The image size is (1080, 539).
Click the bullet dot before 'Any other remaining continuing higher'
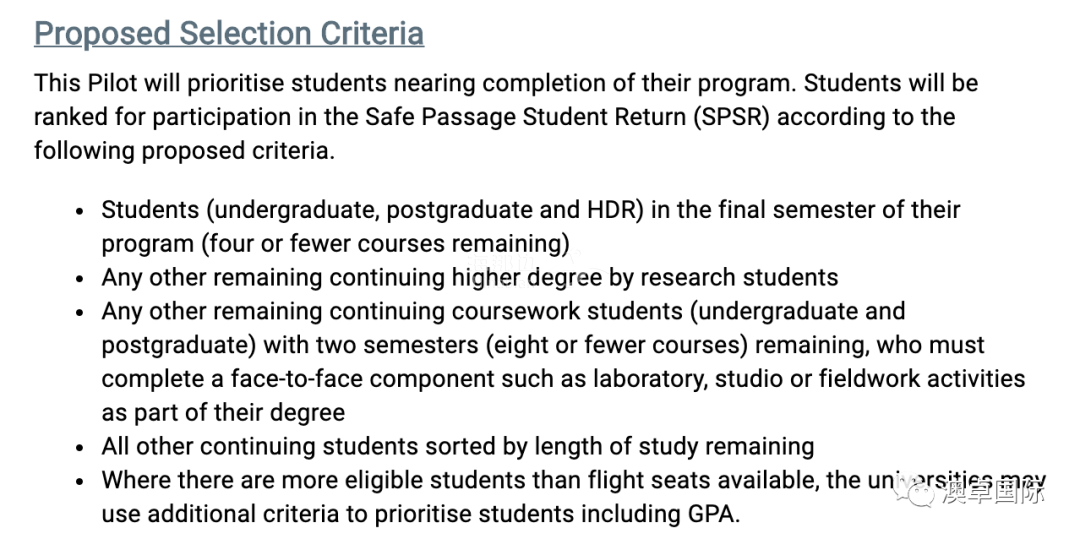click(x=81, y=279)
